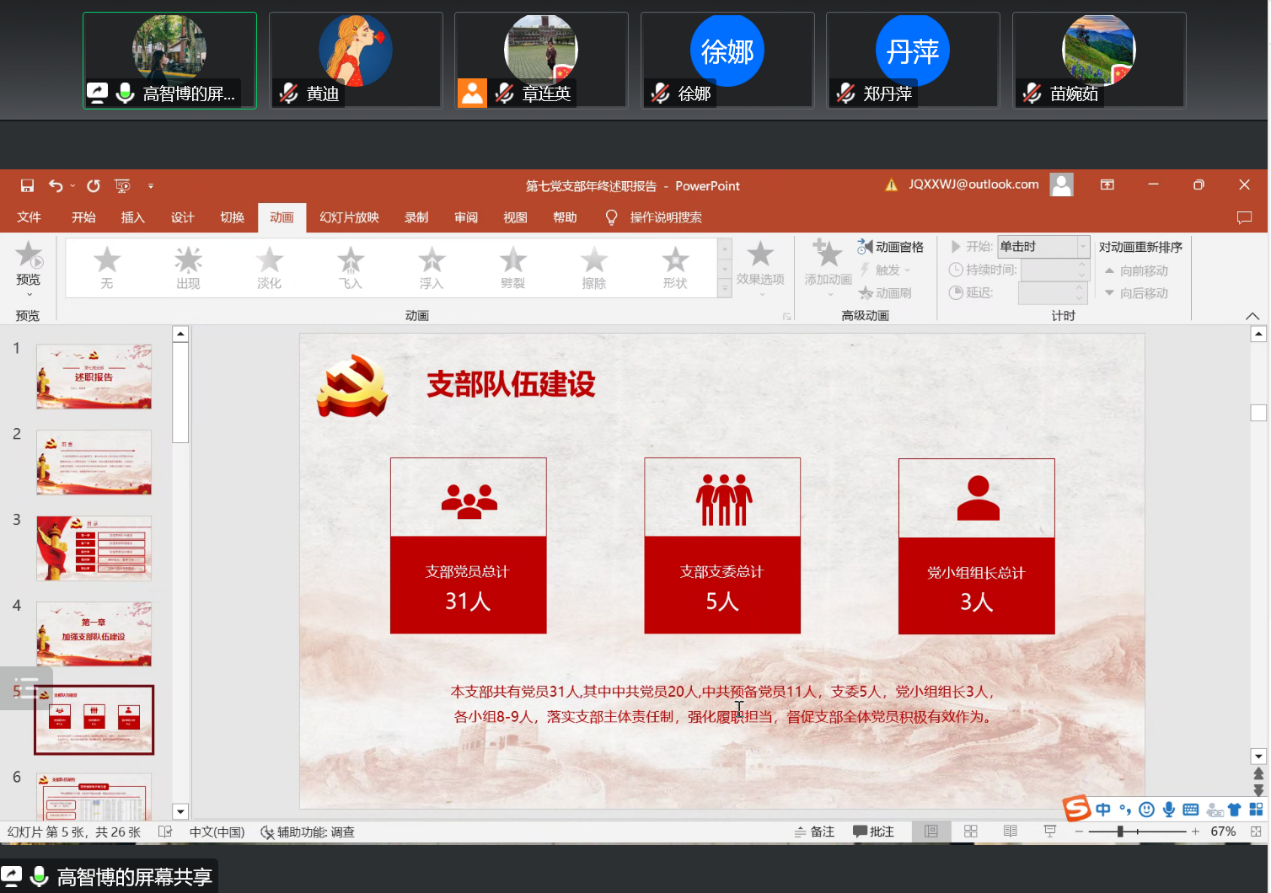Select slide 4 thumbnail 第一章
The height and width of the screenshot is (893, 1271).
click(x=94, y=634)
